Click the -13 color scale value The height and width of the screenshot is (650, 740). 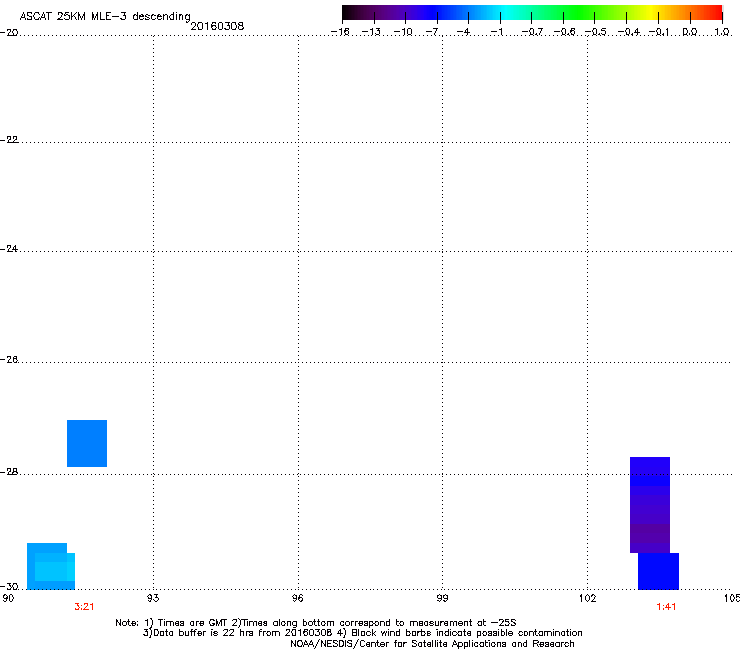(371, 32)
